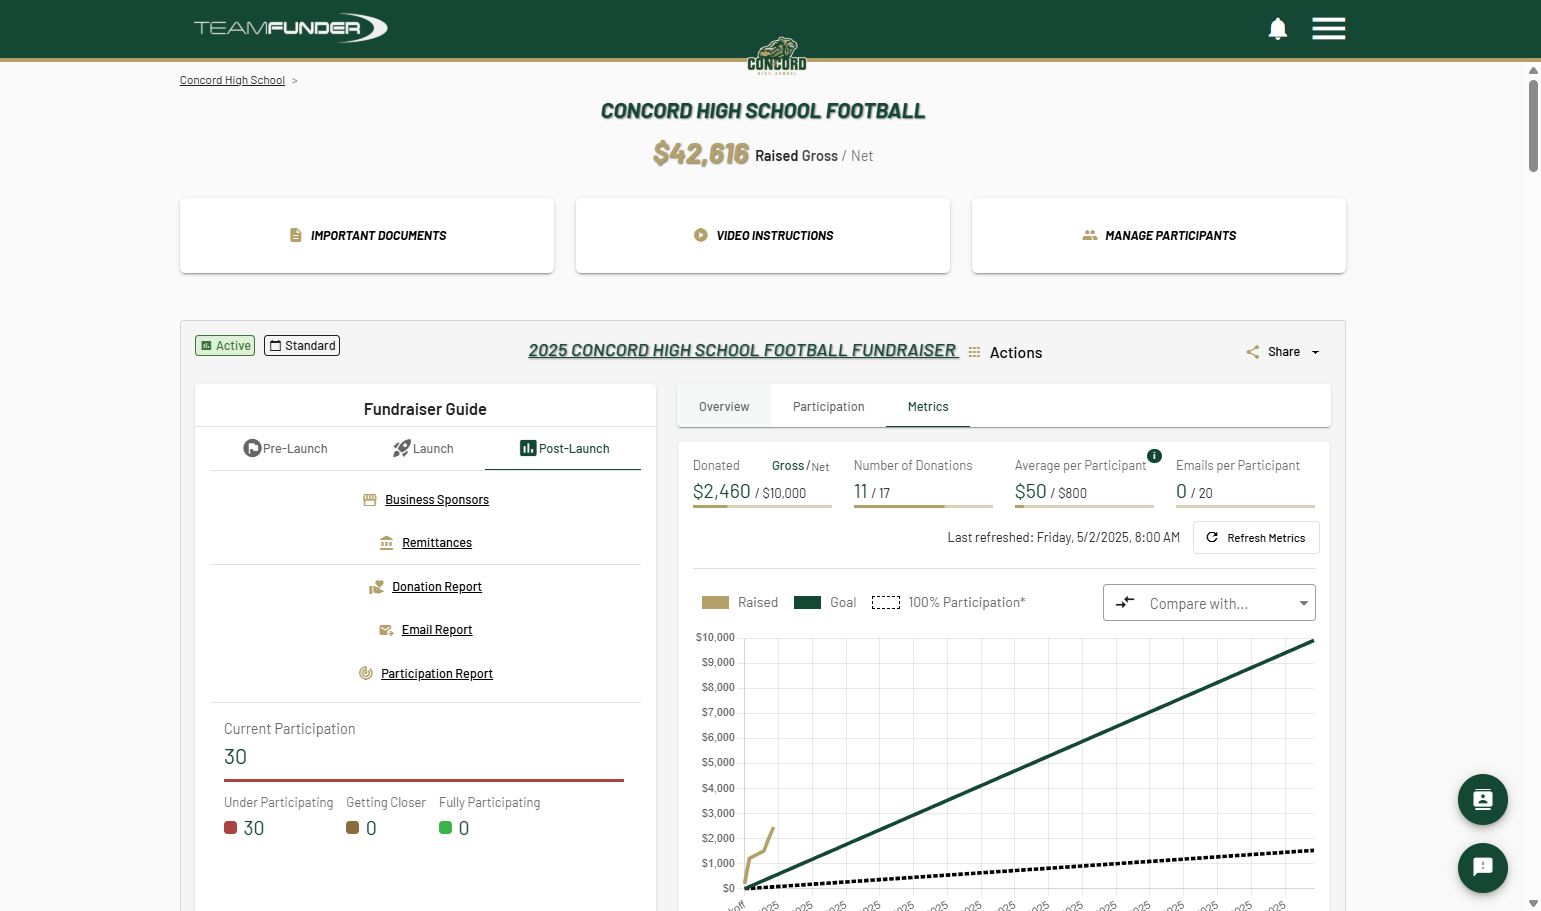Click the Remittances bank icon
The width and height of the screenshot is (1541, 911).
click(386, 543)
